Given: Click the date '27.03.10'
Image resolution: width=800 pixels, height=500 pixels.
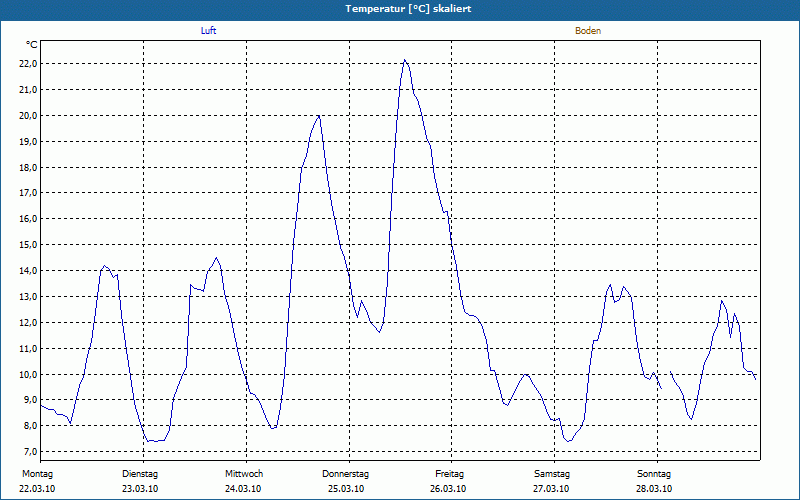Looking at the screenshot, I should click(x=551, y=489).
